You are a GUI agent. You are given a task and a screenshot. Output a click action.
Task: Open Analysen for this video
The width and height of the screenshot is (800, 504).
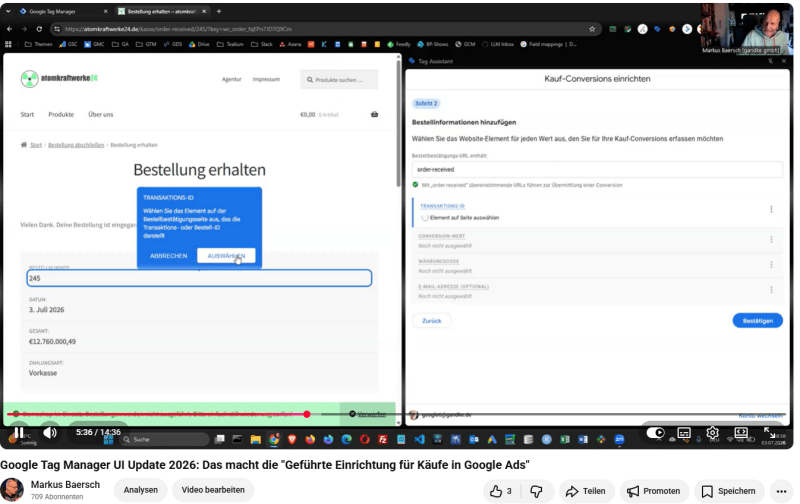(140, 490)
